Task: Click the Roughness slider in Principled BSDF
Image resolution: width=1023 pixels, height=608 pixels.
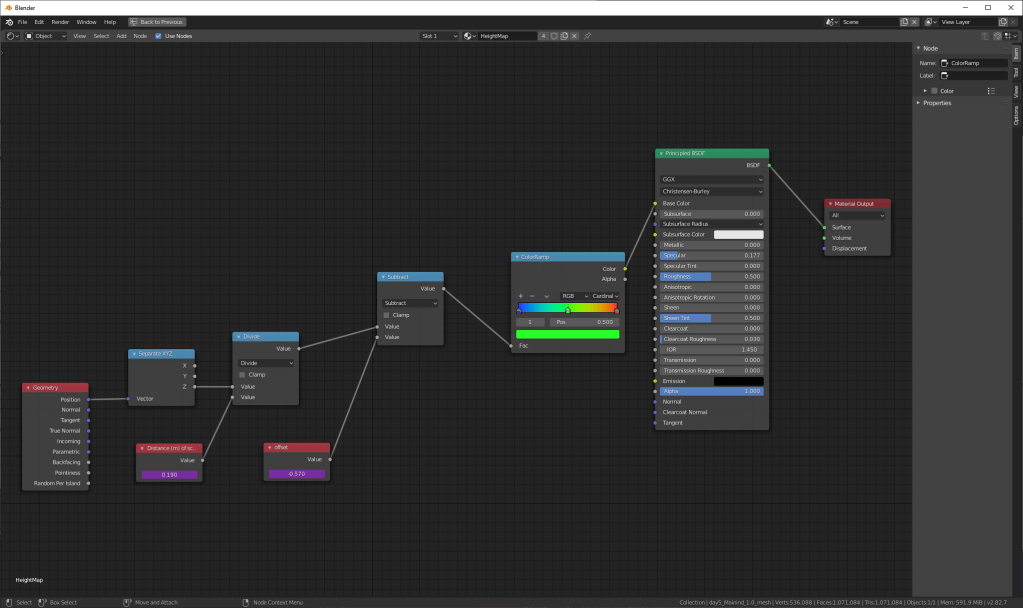Action: point(711,276)
